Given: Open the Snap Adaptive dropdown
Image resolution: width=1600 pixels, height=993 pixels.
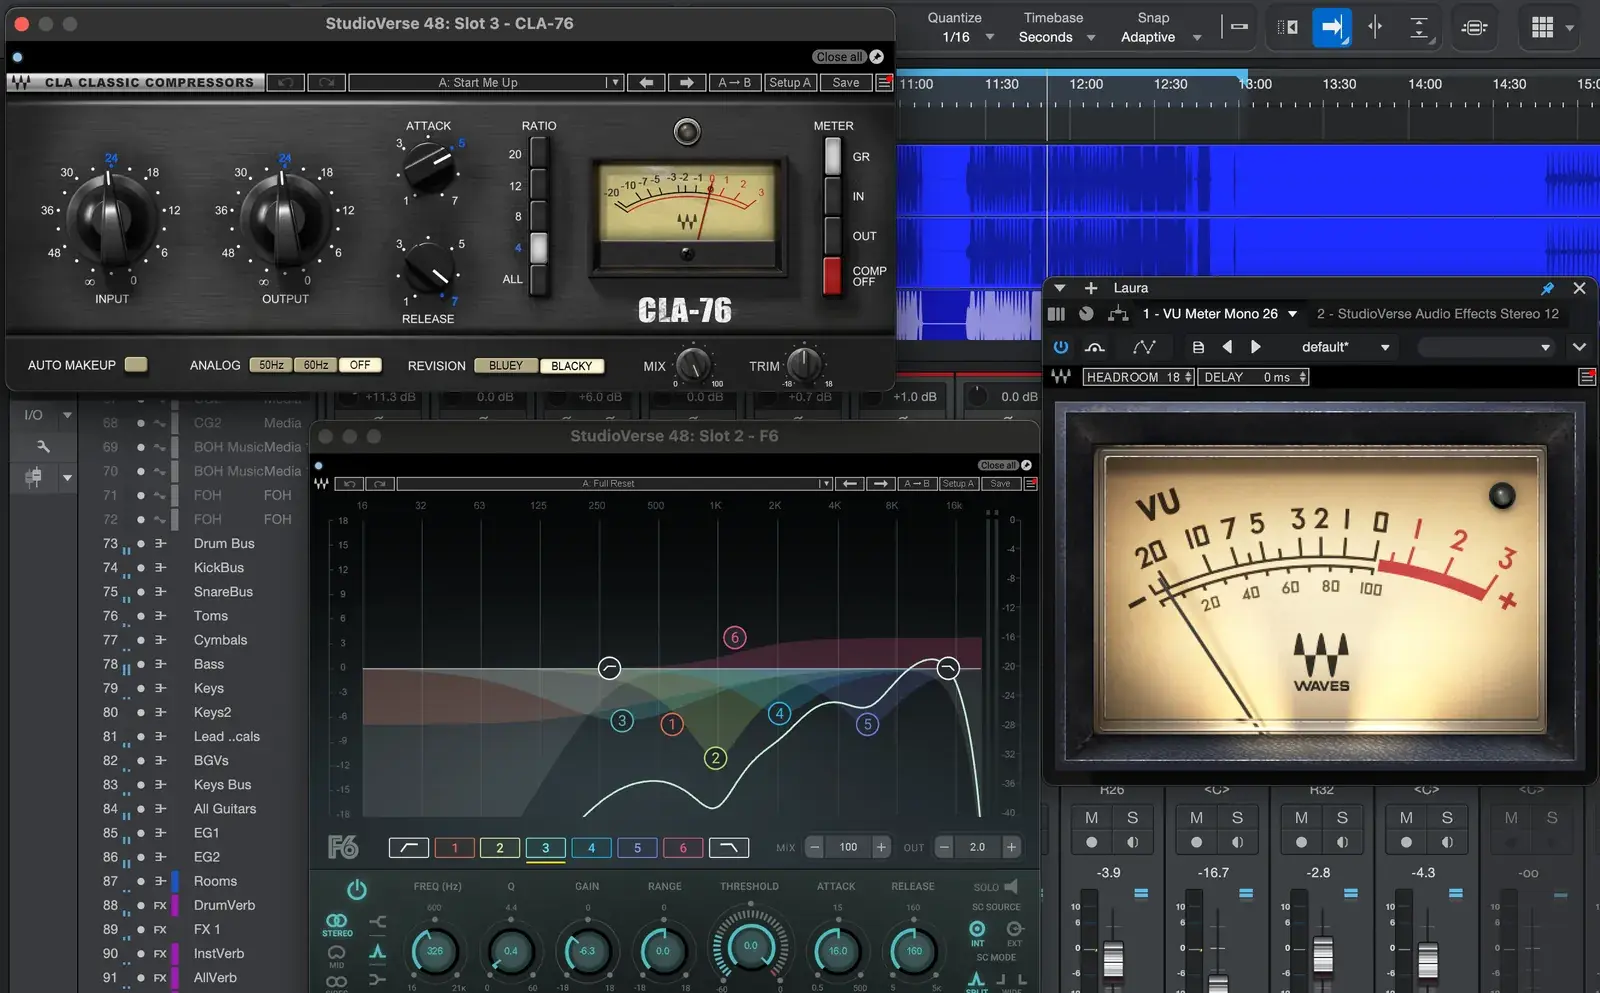Looking at the screenshot, I should (1161, 37).
